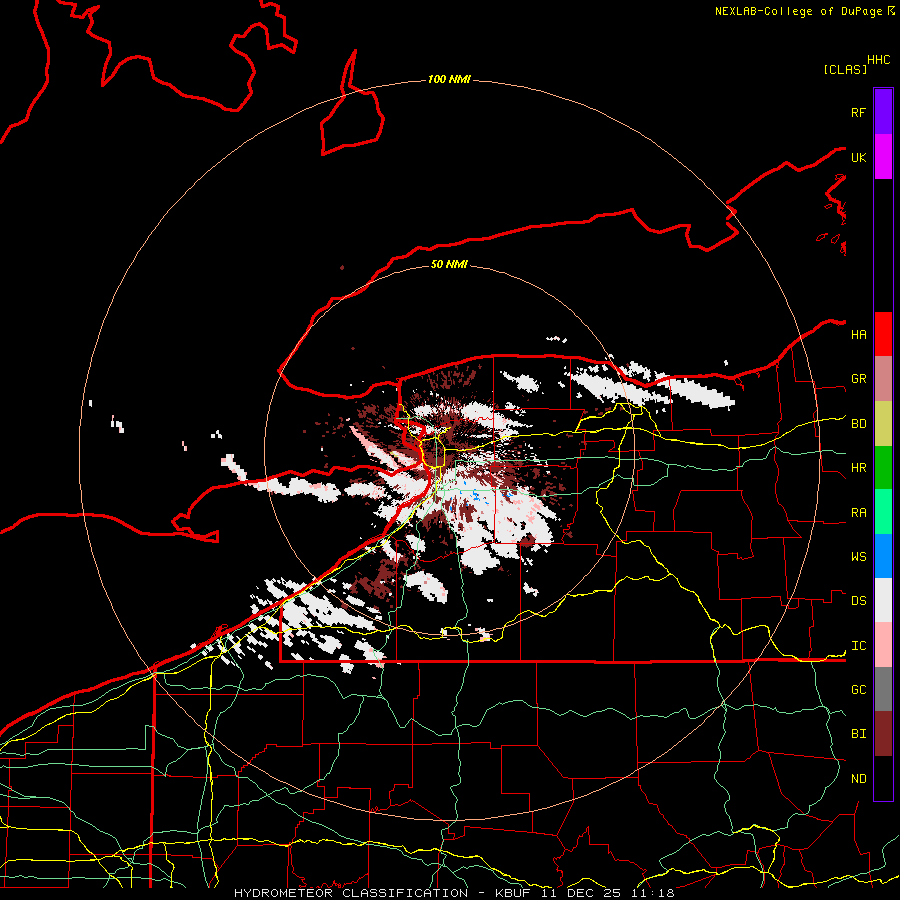
Task: Click the UK legend label
Action: (x=858, y=157)
